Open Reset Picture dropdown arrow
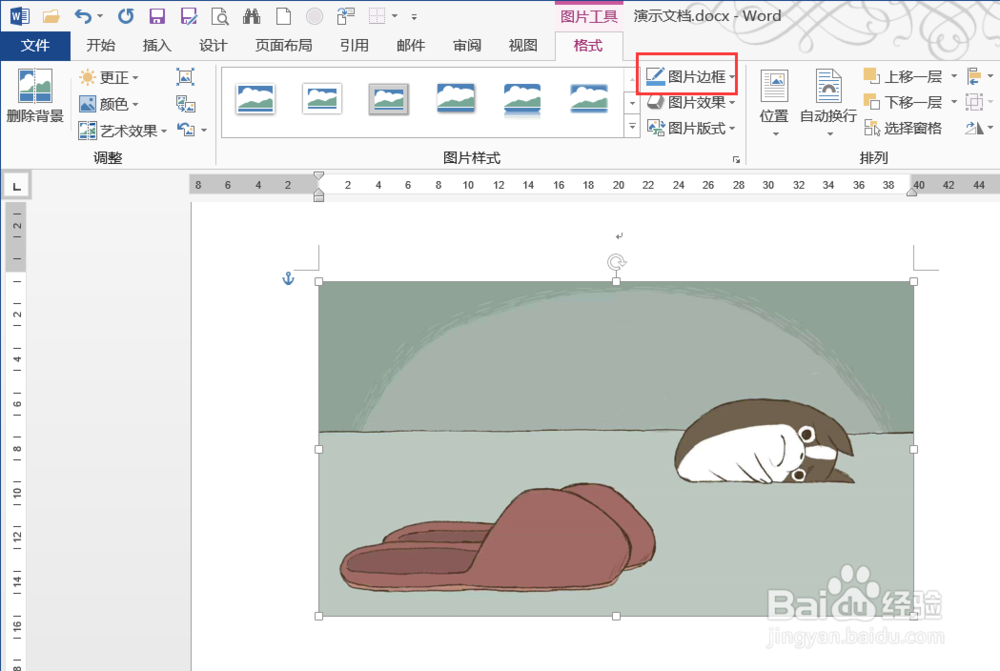 tap(204, 130)
